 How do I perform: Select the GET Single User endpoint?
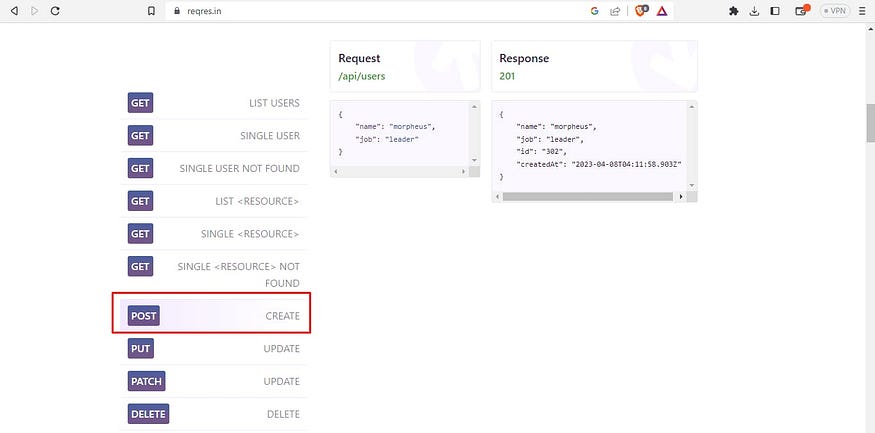tap(214, 136)
